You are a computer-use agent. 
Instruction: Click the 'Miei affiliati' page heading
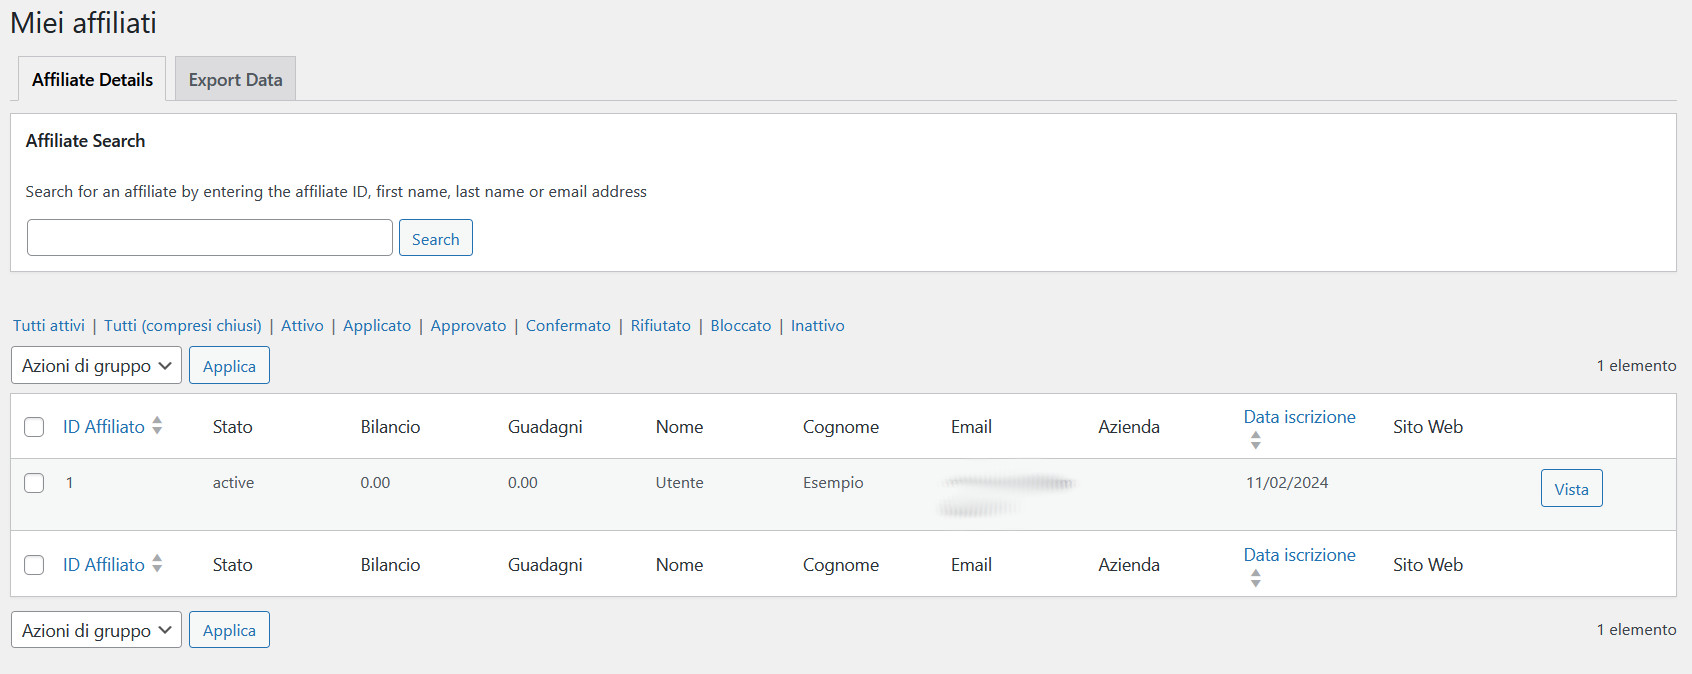coord(84,23)
